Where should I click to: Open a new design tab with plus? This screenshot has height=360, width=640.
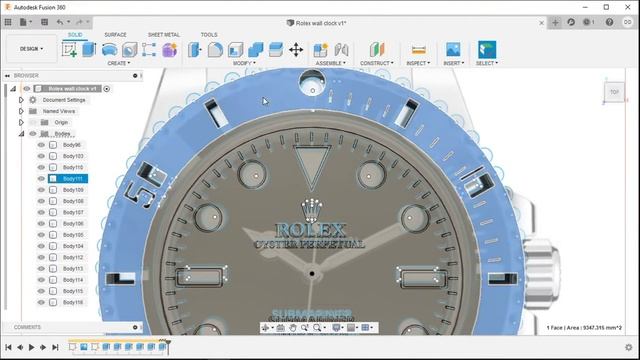pyautogui.click(x=555, y=22)
